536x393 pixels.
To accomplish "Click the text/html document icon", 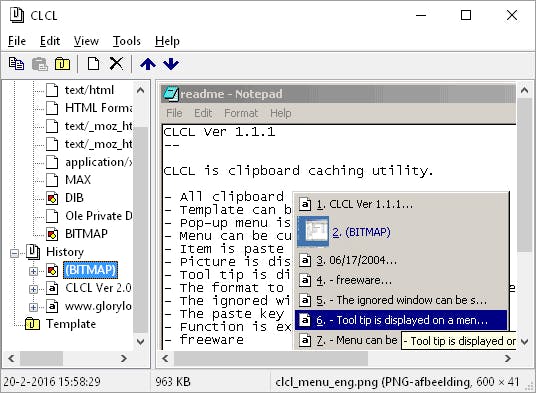I will (x=52, y=90).
